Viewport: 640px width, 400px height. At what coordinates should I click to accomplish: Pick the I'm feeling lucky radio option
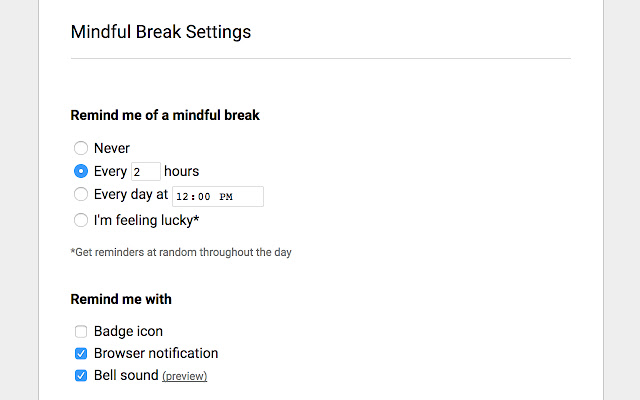[x=81, y=220]
